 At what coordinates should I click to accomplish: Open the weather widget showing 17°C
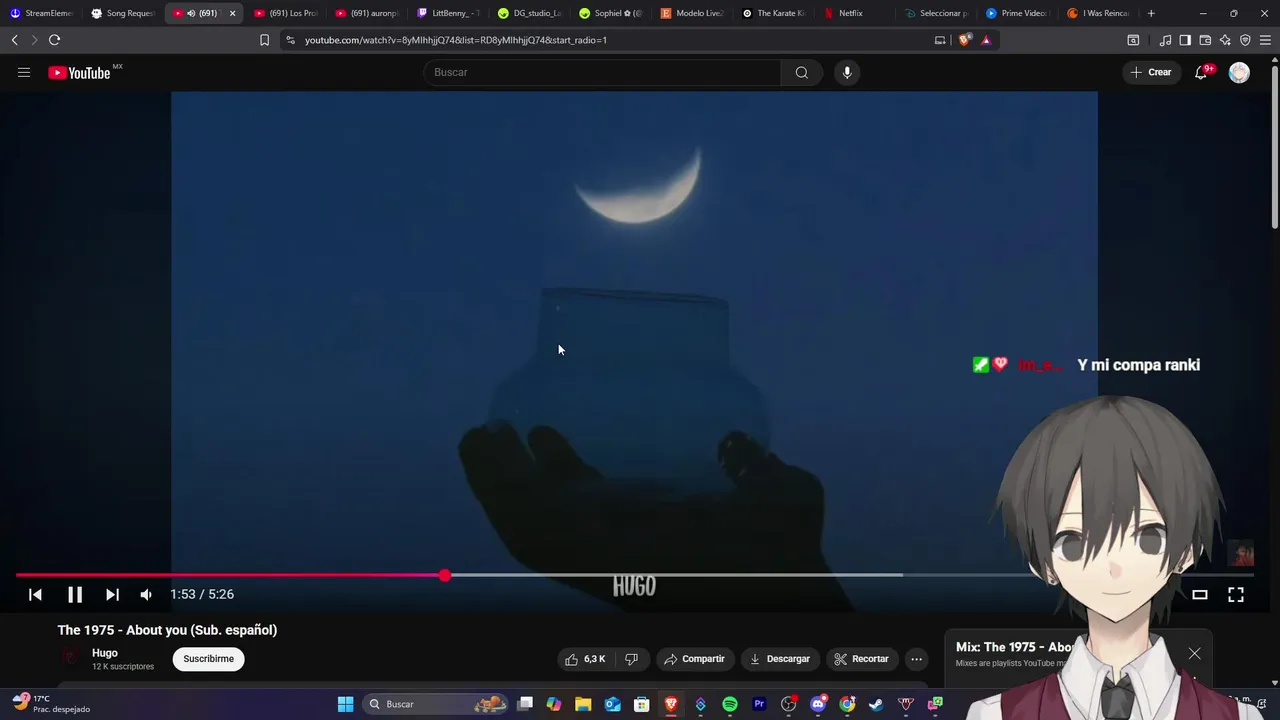point(50,704)
